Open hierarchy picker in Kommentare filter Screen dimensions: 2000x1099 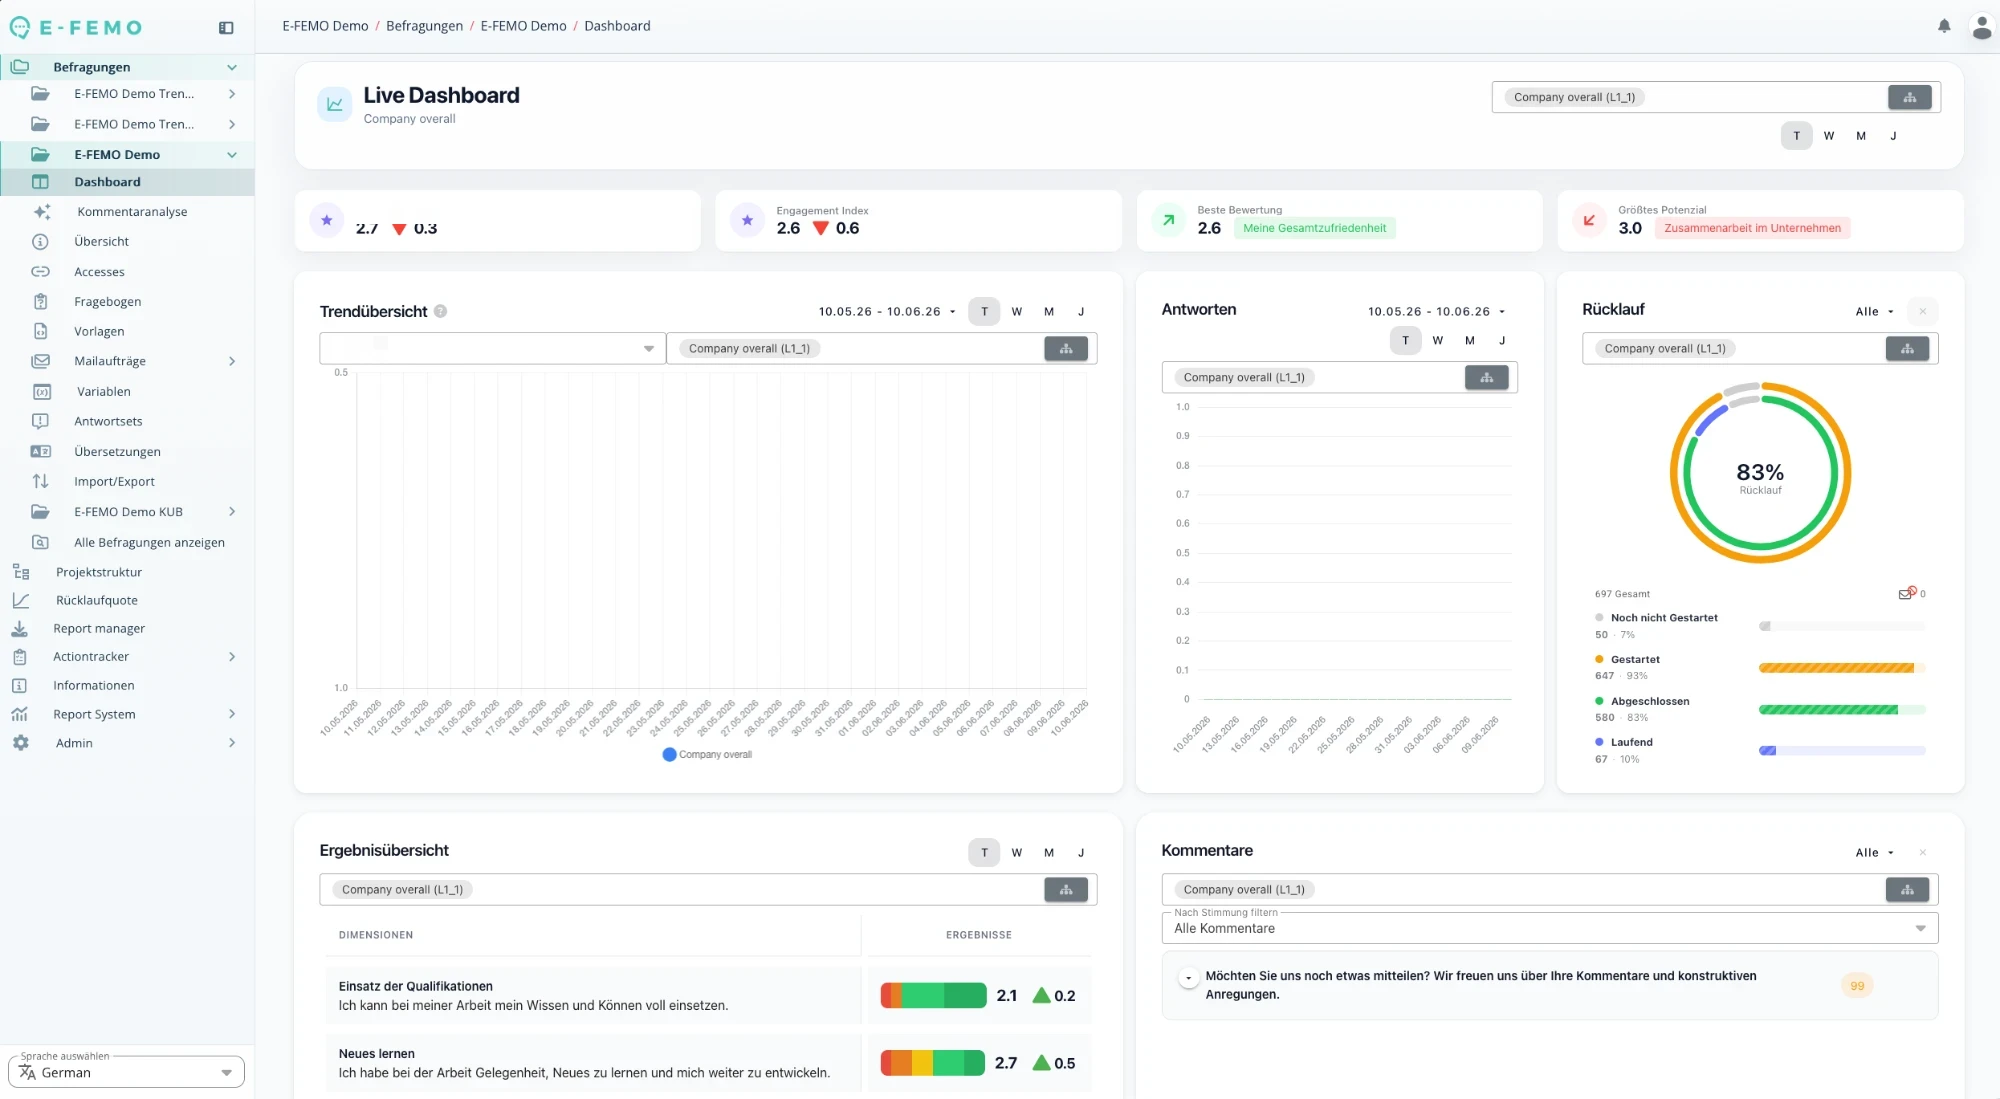coord(1907,889)
